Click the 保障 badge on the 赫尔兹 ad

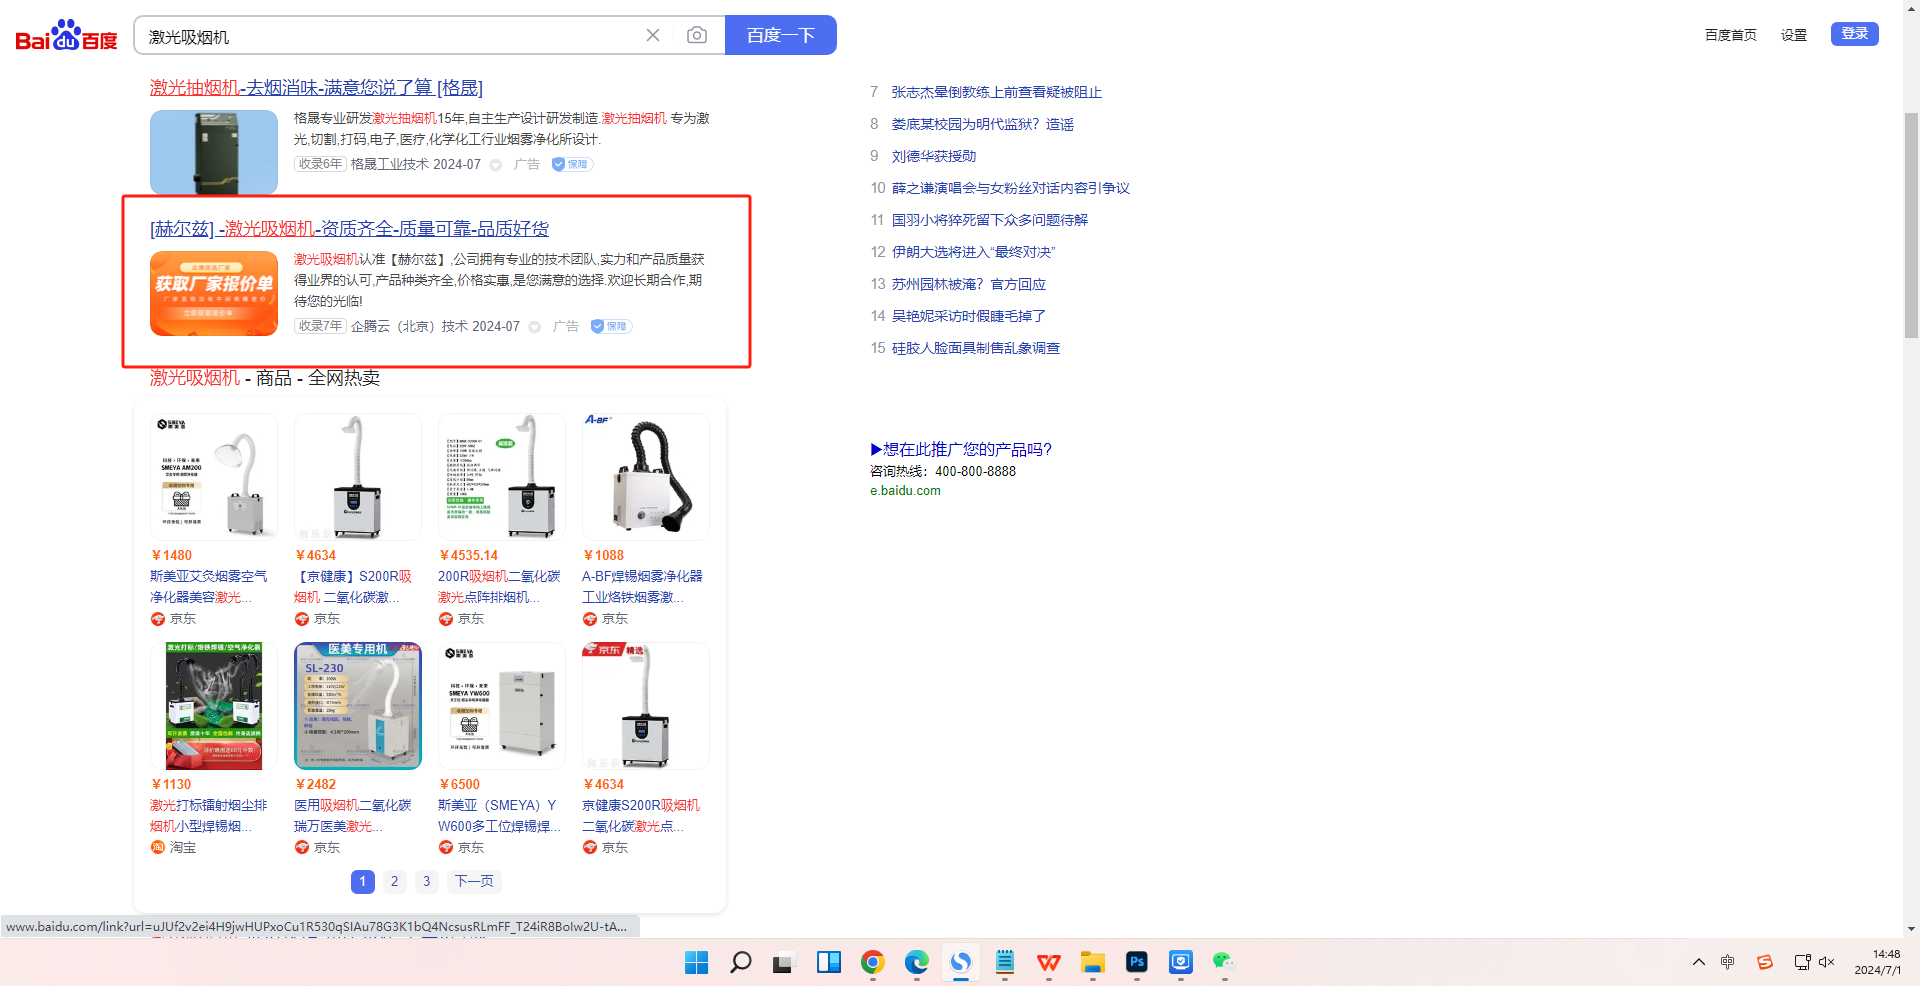click(610, 326)
